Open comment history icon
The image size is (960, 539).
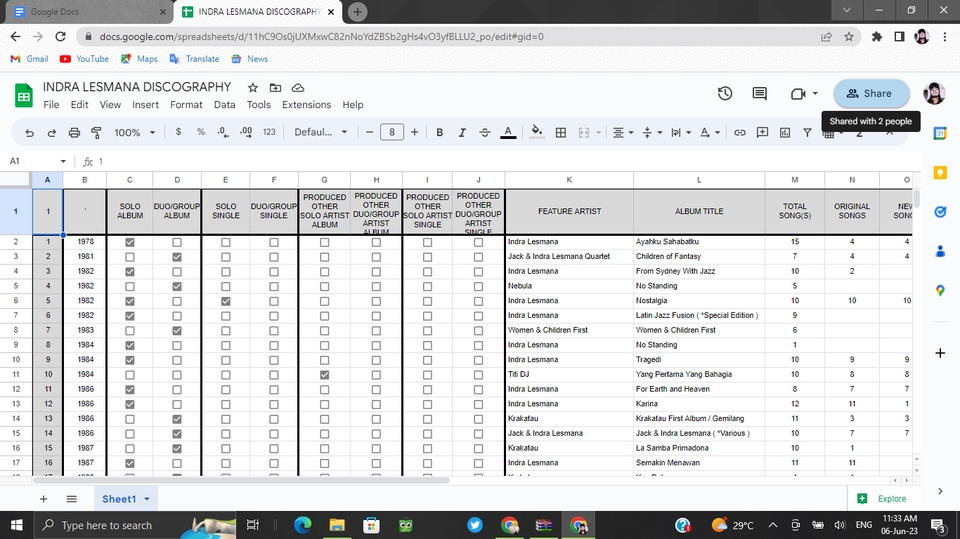coord(759,94)
